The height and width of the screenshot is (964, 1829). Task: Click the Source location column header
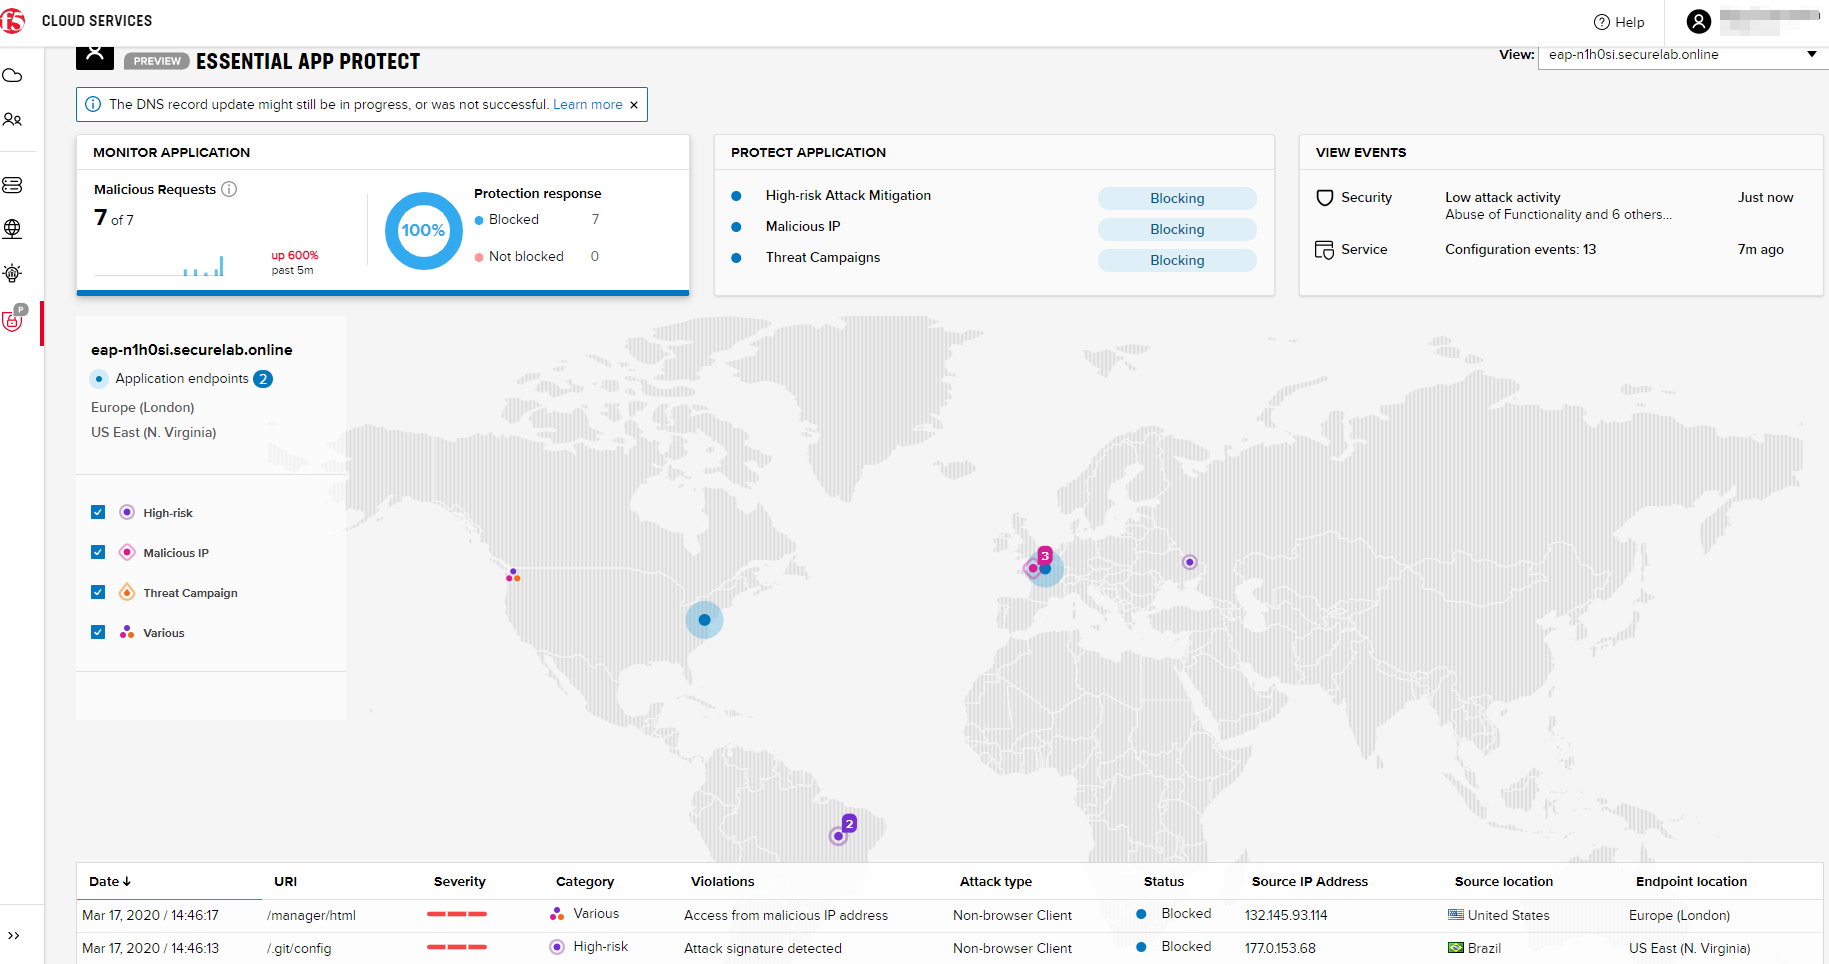click(x=1504, y=881)
